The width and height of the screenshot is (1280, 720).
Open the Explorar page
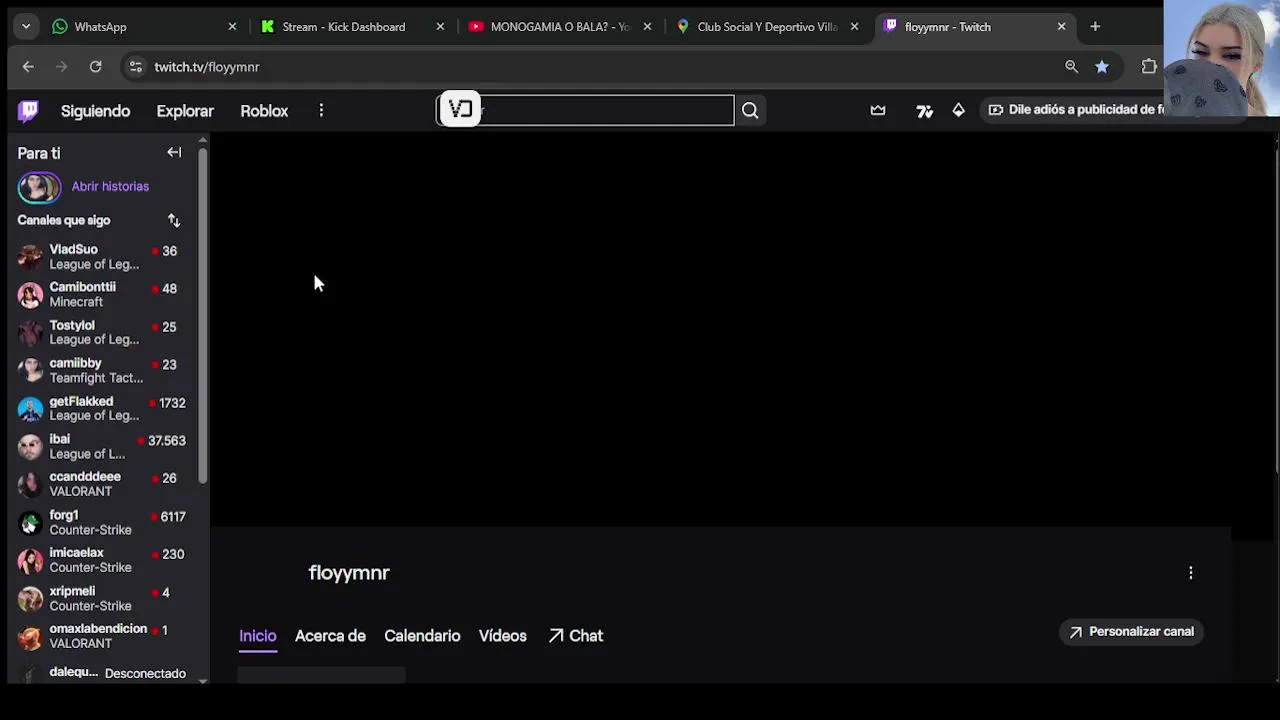185,111
